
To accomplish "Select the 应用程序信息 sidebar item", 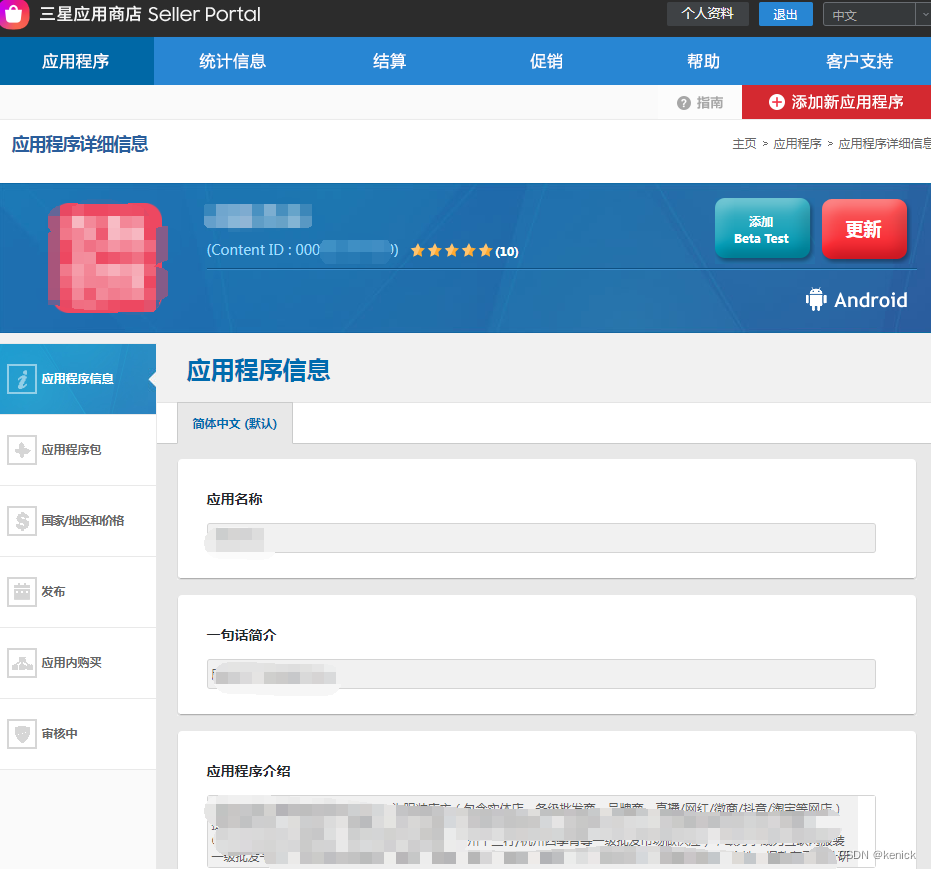I will [x=78, y=379].
